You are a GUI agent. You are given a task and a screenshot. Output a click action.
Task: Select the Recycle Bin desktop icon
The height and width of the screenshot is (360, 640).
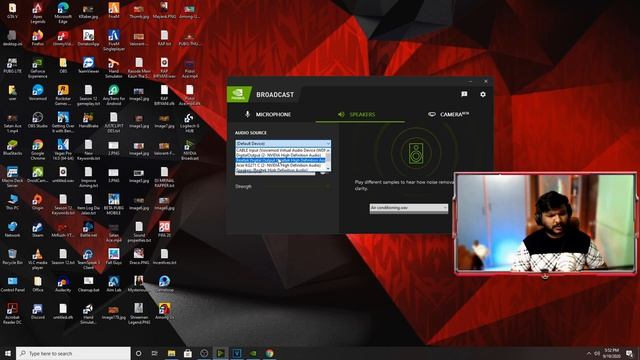(x=12, y=257)
